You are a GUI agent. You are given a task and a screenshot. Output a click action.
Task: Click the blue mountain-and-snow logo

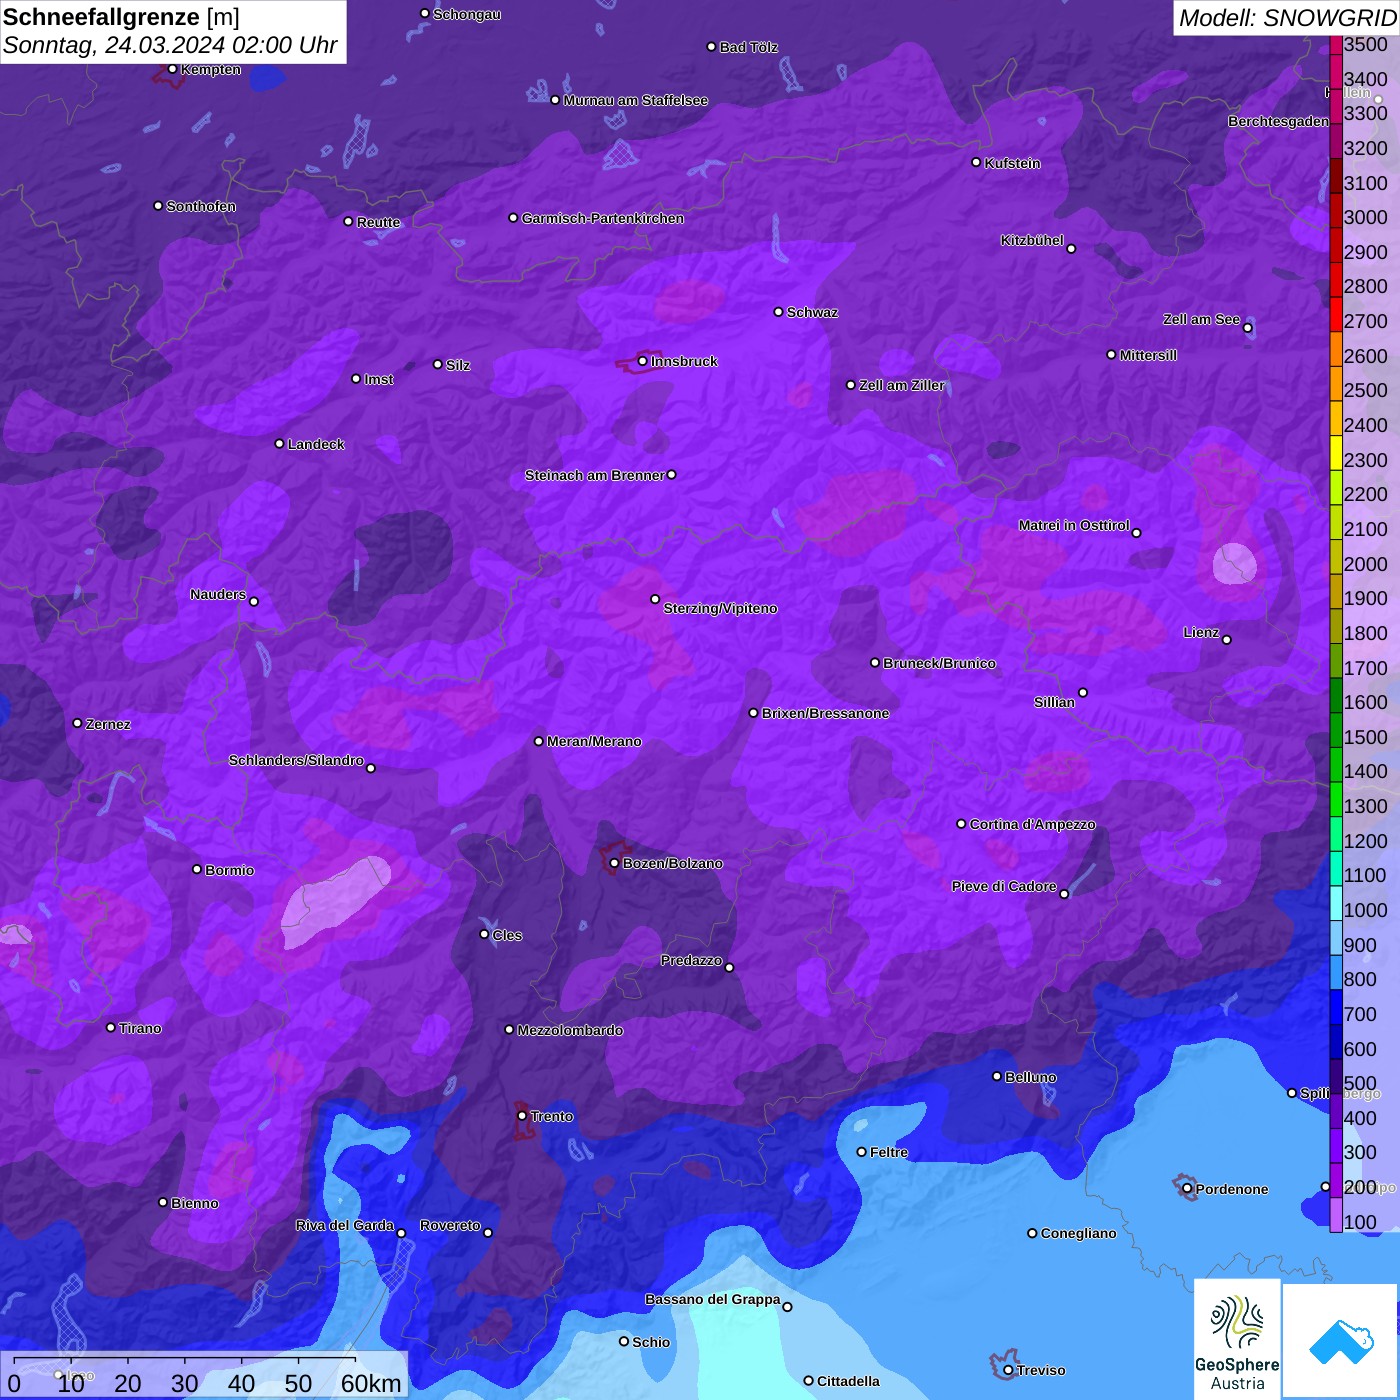1341,1341
